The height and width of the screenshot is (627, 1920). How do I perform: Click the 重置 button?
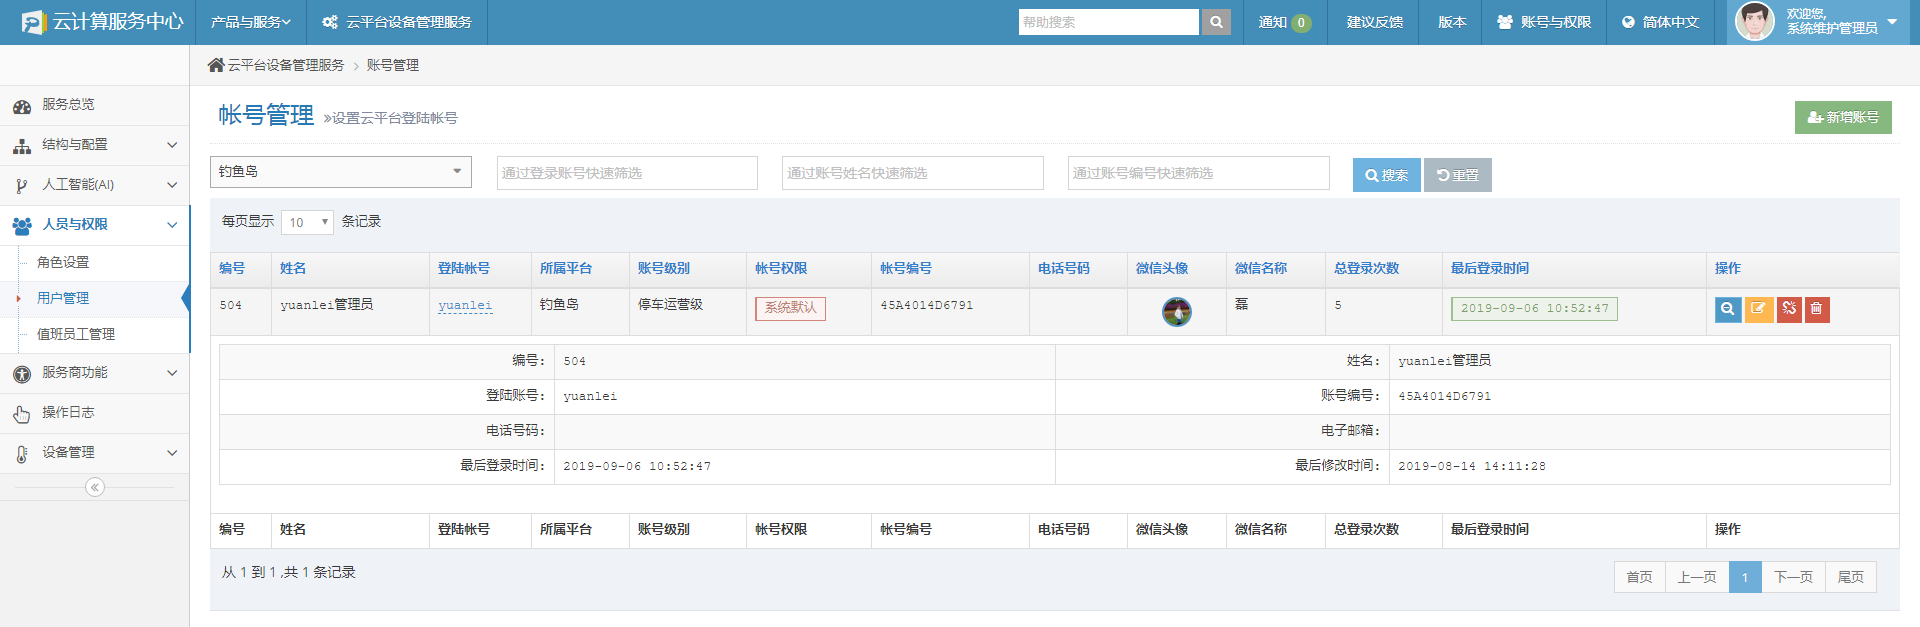1457,175
